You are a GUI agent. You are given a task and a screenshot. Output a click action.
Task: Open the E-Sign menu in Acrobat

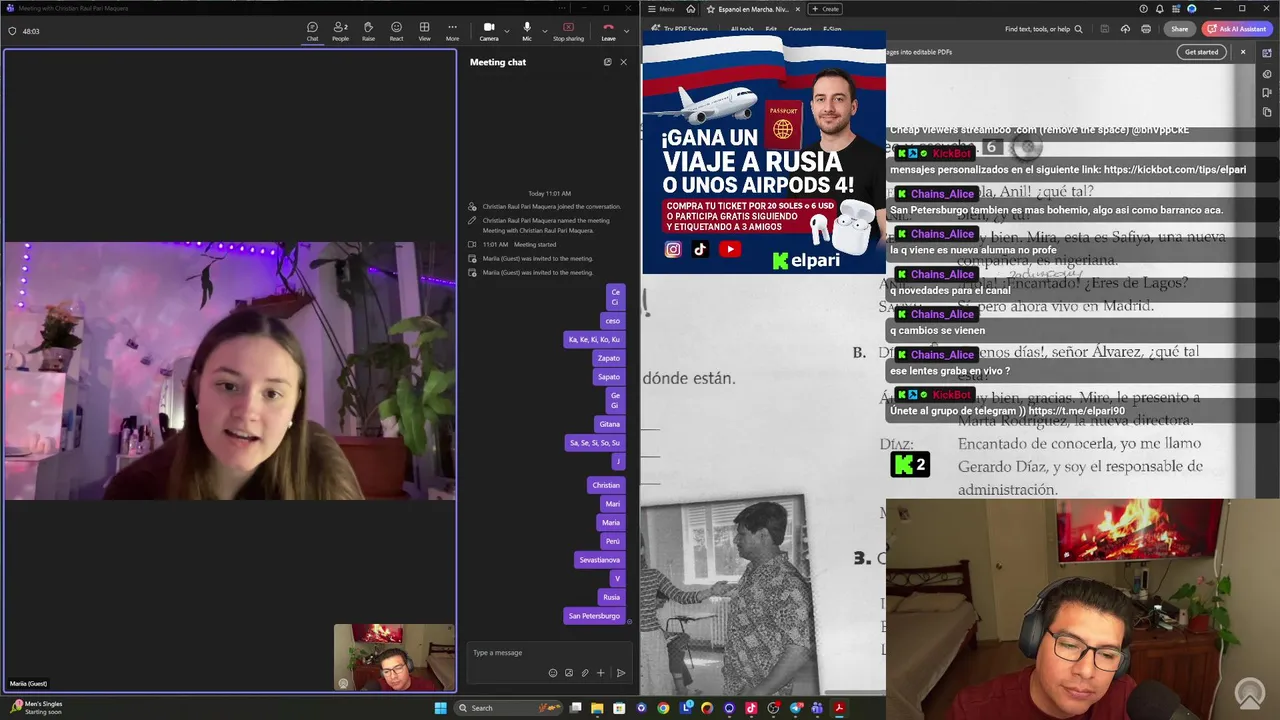click(832, 29)
